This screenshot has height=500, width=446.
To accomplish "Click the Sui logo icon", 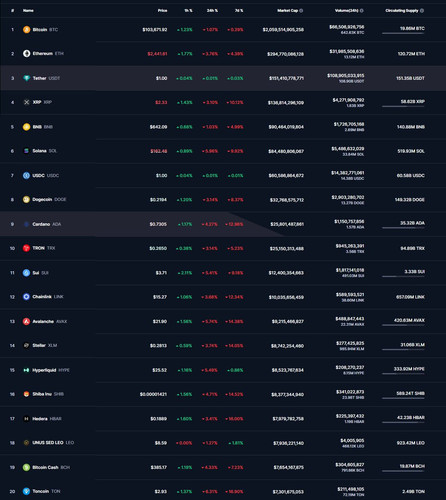I will click(26, 273).
